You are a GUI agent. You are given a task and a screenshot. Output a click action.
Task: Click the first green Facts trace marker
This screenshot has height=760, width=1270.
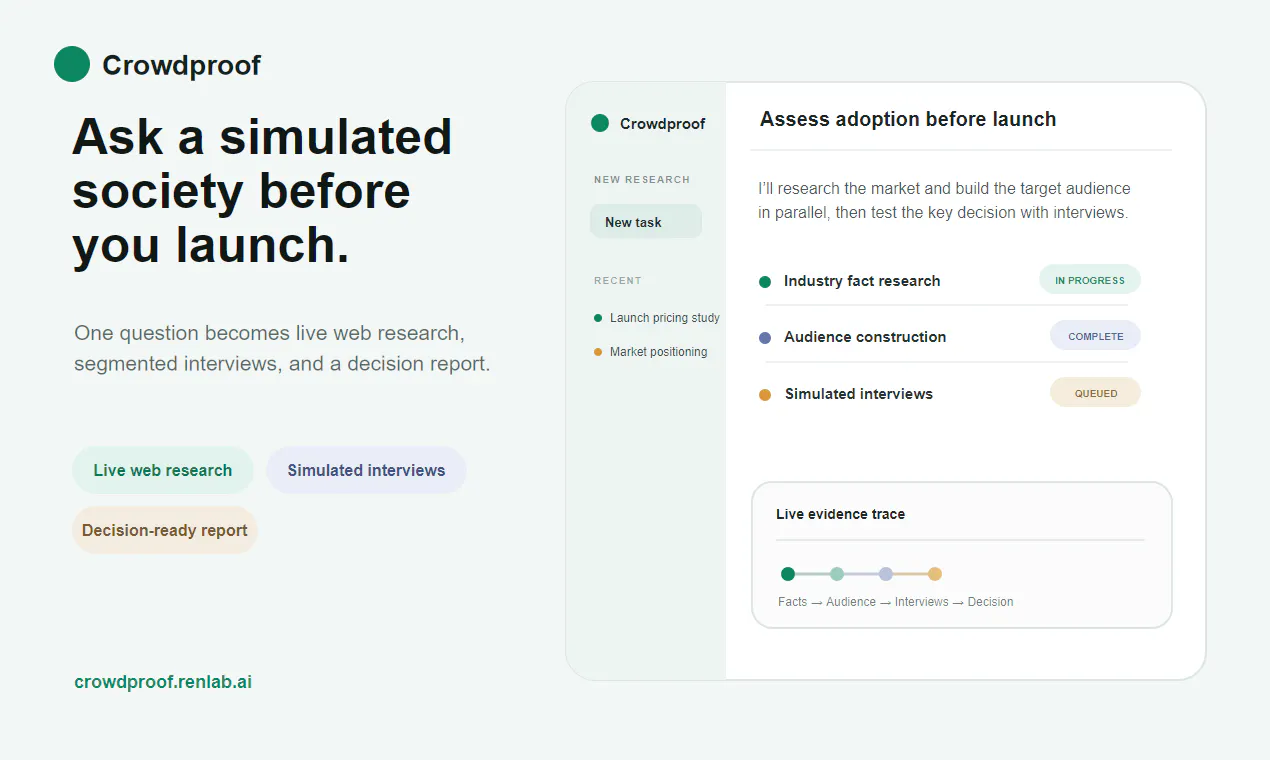click(x=788, y=574)
